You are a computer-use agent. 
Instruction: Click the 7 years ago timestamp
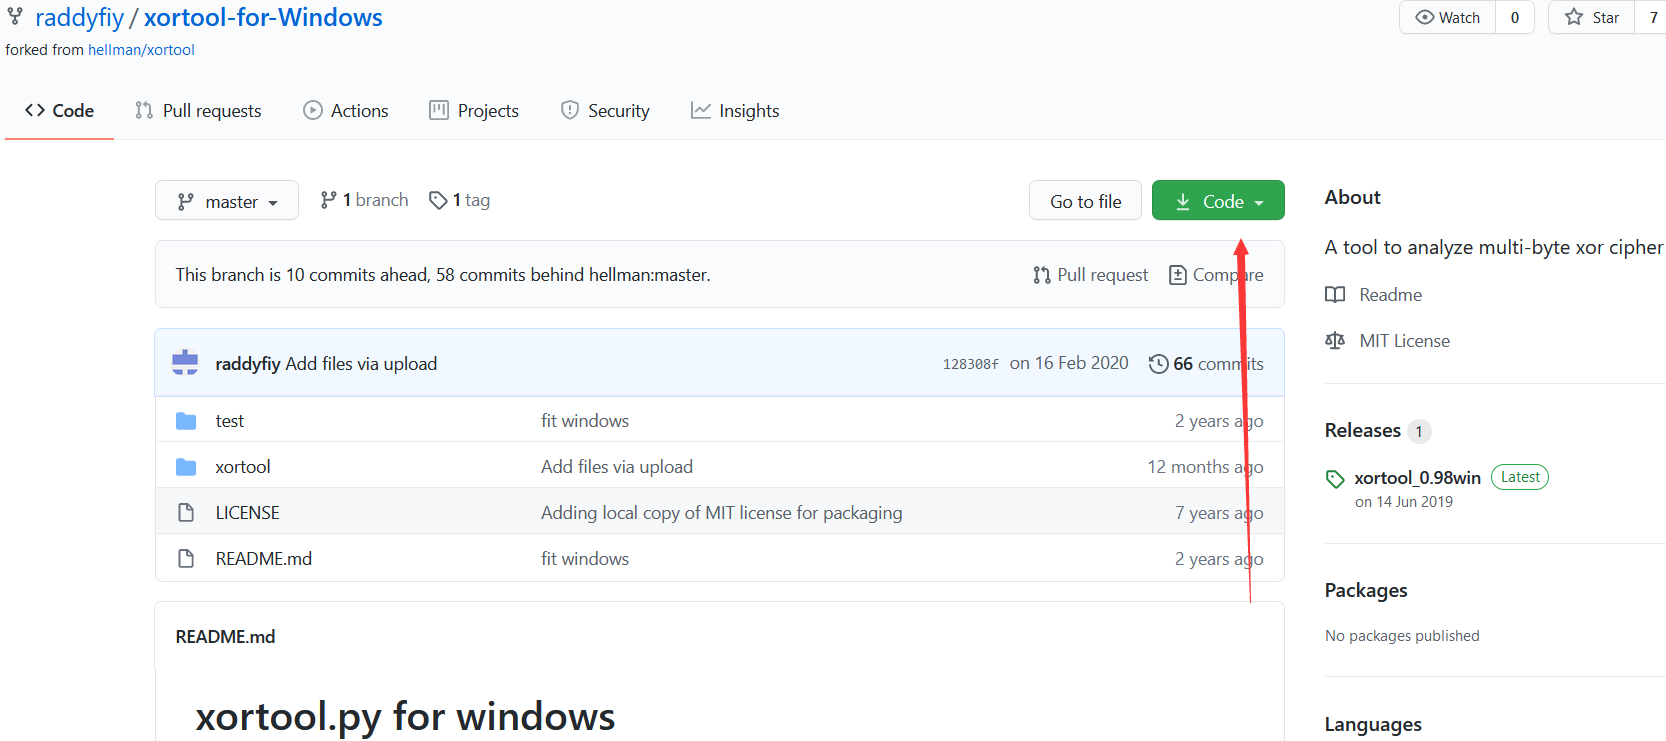(x=1219, y=513)
